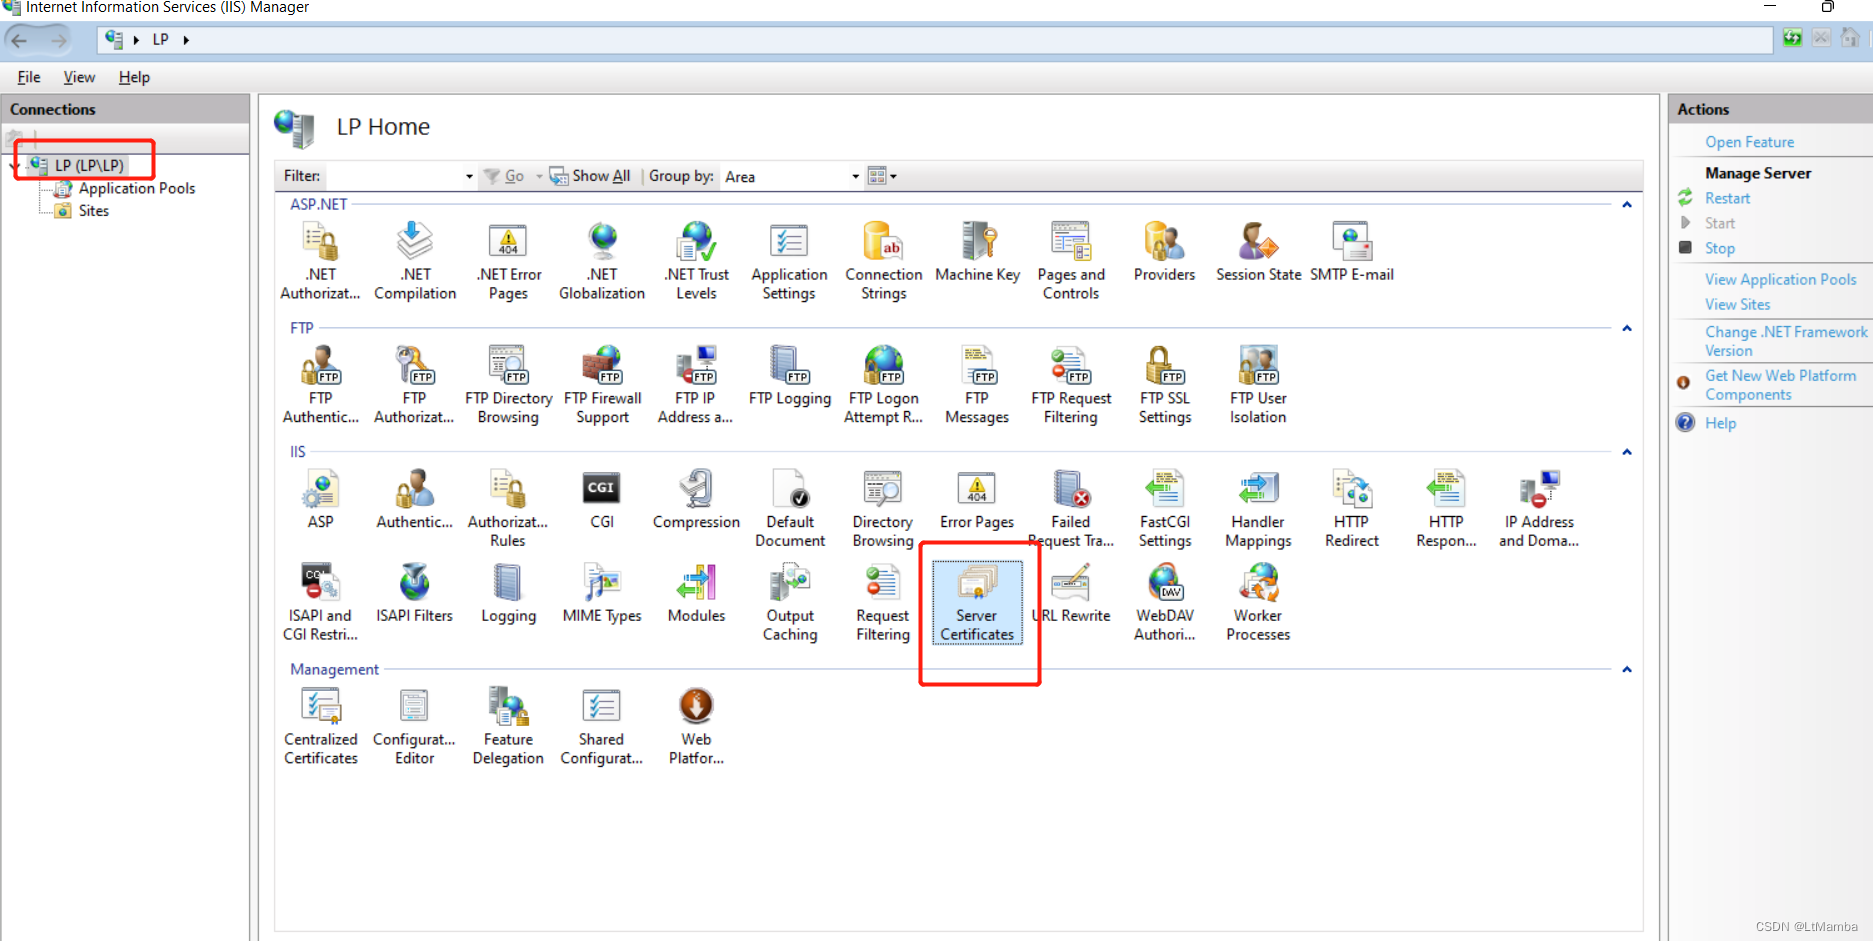Open .NET Compilation settings
The image size is (1873, 941).
pyautogui.click(x=415, y=262)
